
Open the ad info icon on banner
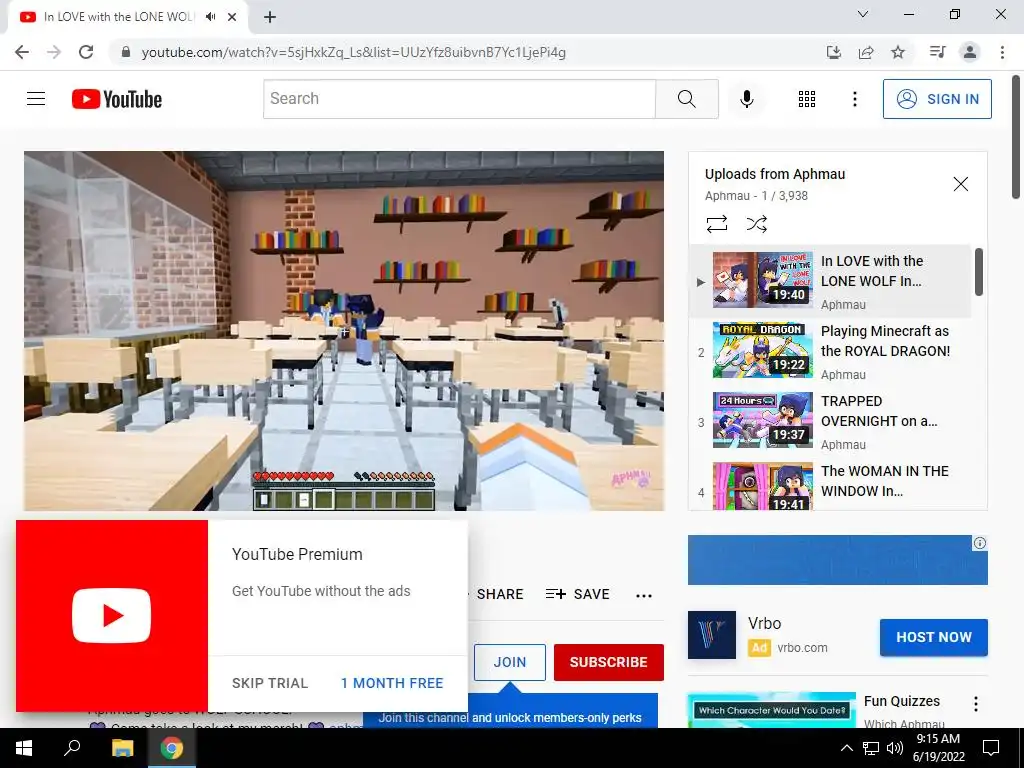pos(980,543)
